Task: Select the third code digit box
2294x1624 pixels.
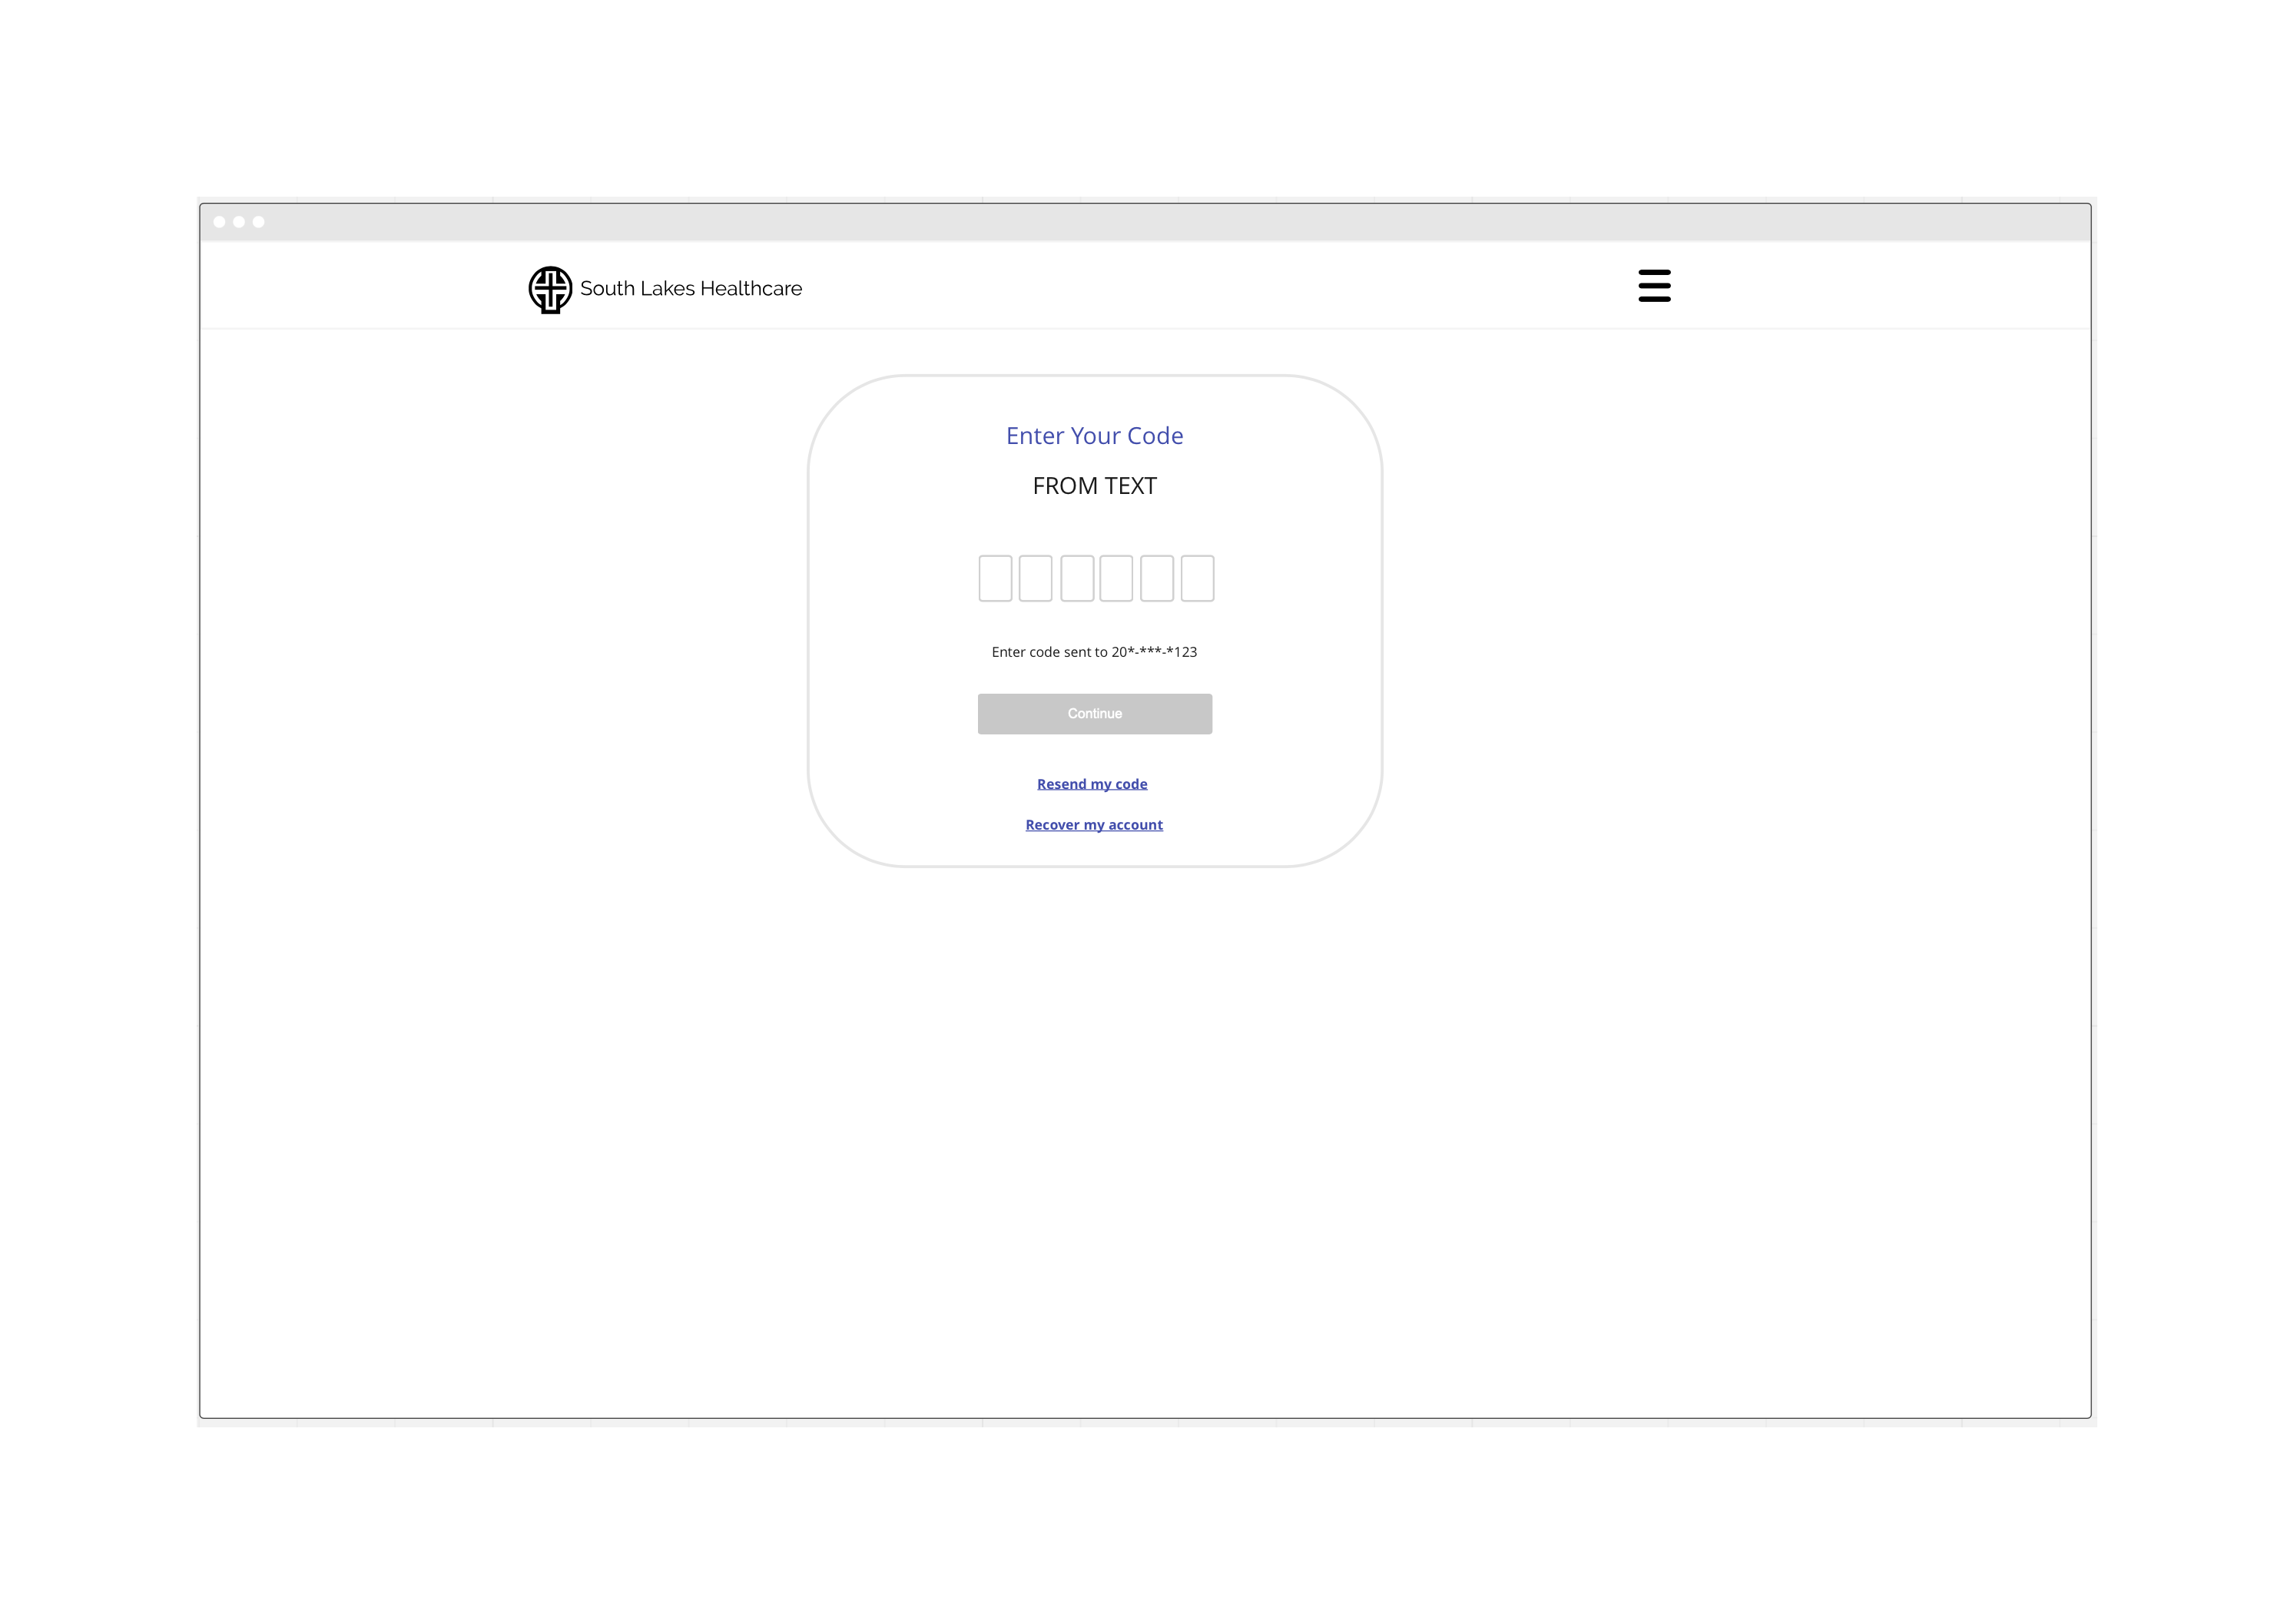Action: point(1076,578)
